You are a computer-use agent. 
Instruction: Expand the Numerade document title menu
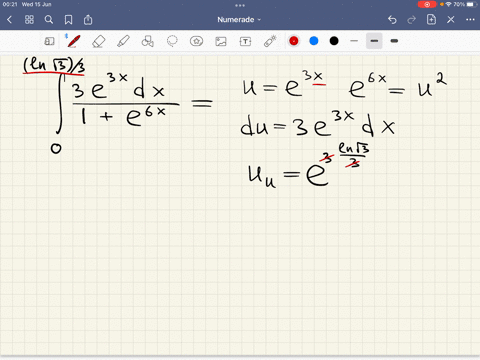(239, 20)
